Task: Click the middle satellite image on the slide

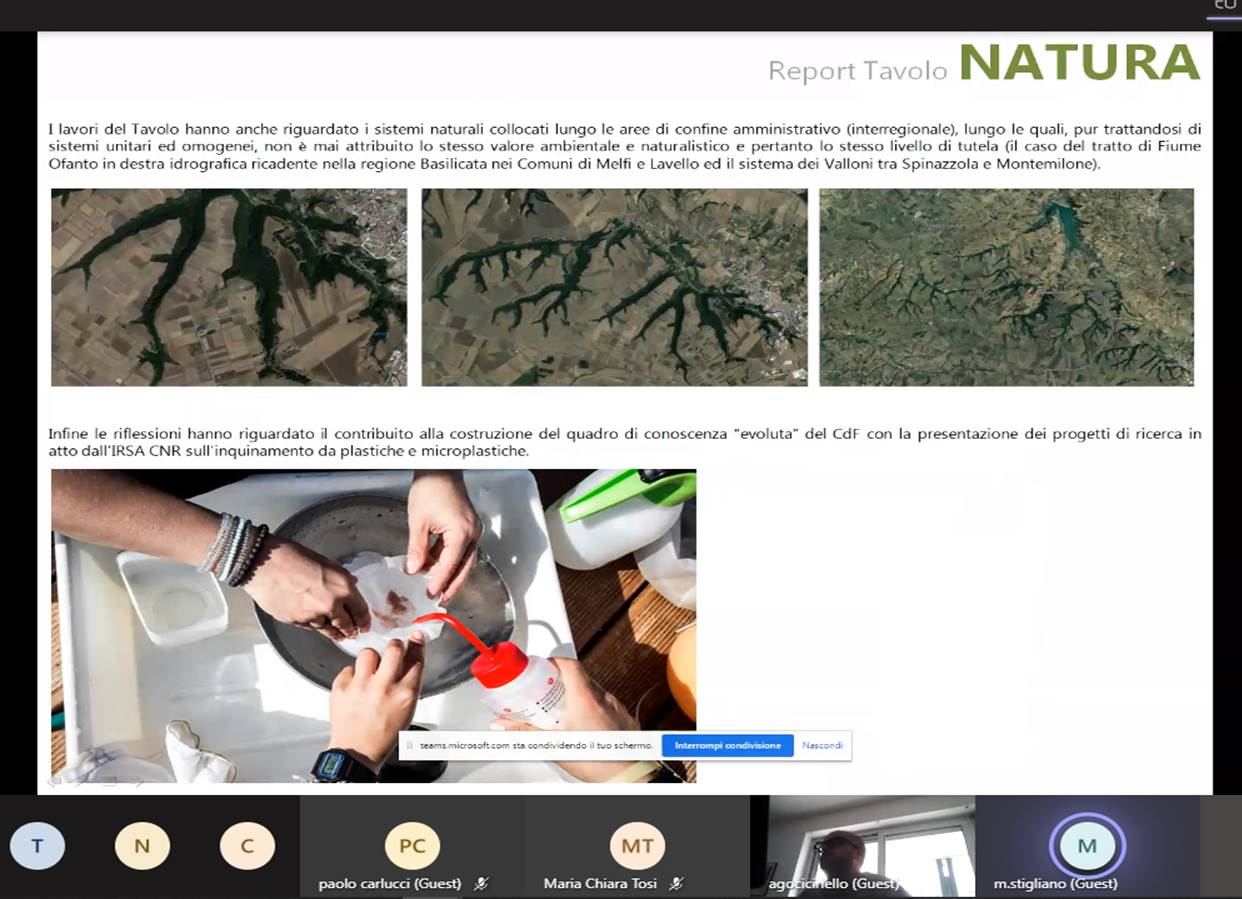Action: coord(614,287)
